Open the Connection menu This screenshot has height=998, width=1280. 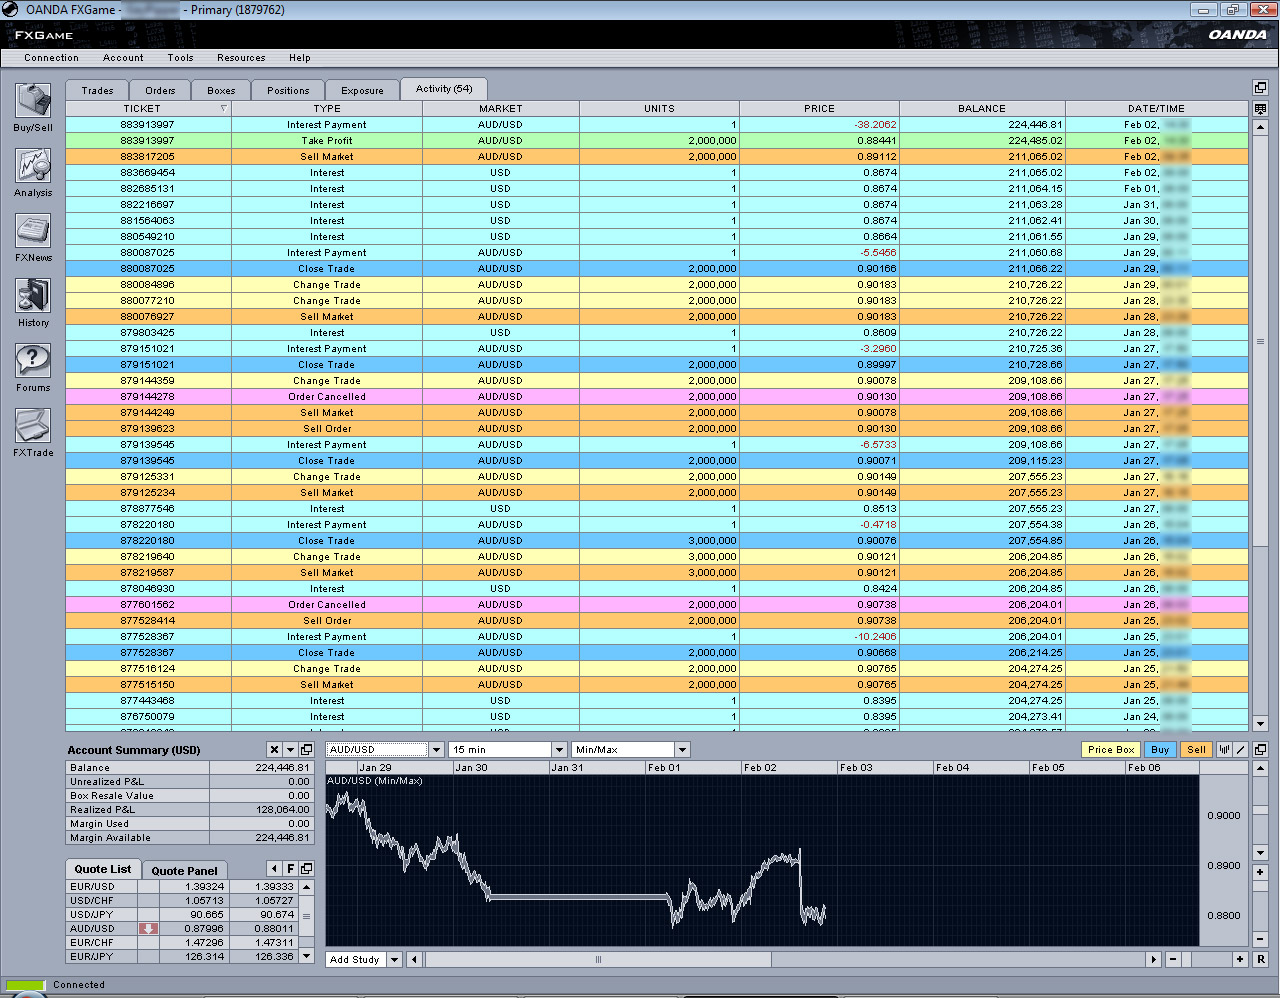pos(51,58)
